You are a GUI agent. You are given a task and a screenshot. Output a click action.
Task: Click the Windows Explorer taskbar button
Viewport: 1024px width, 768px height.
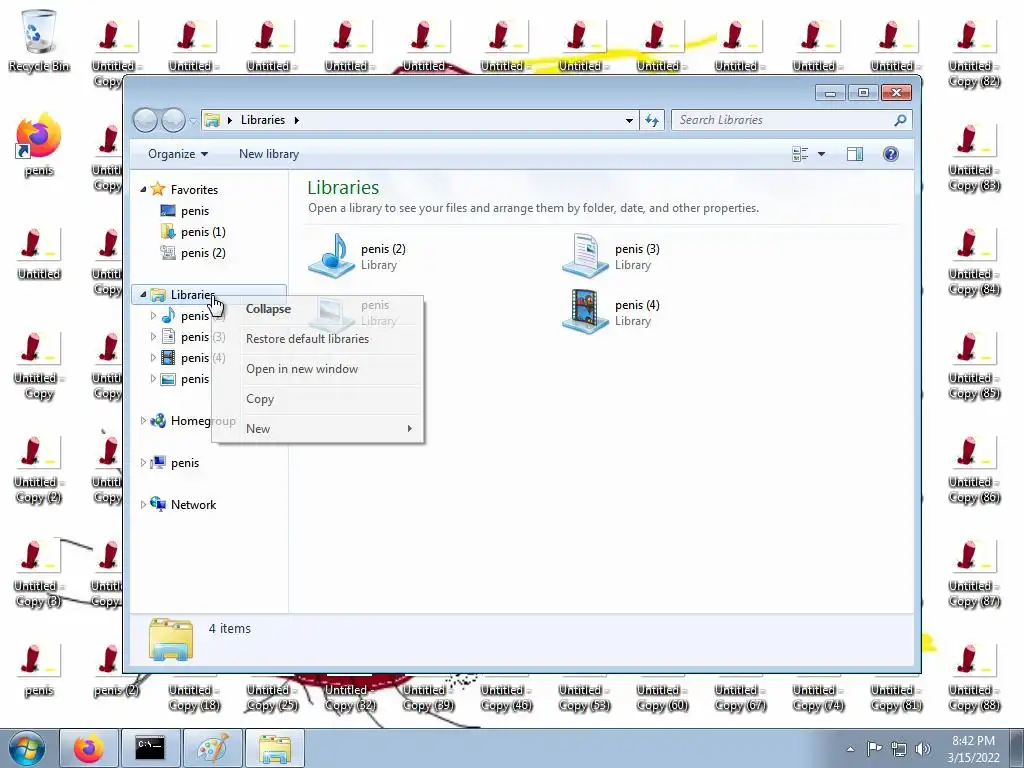point(275,748)
